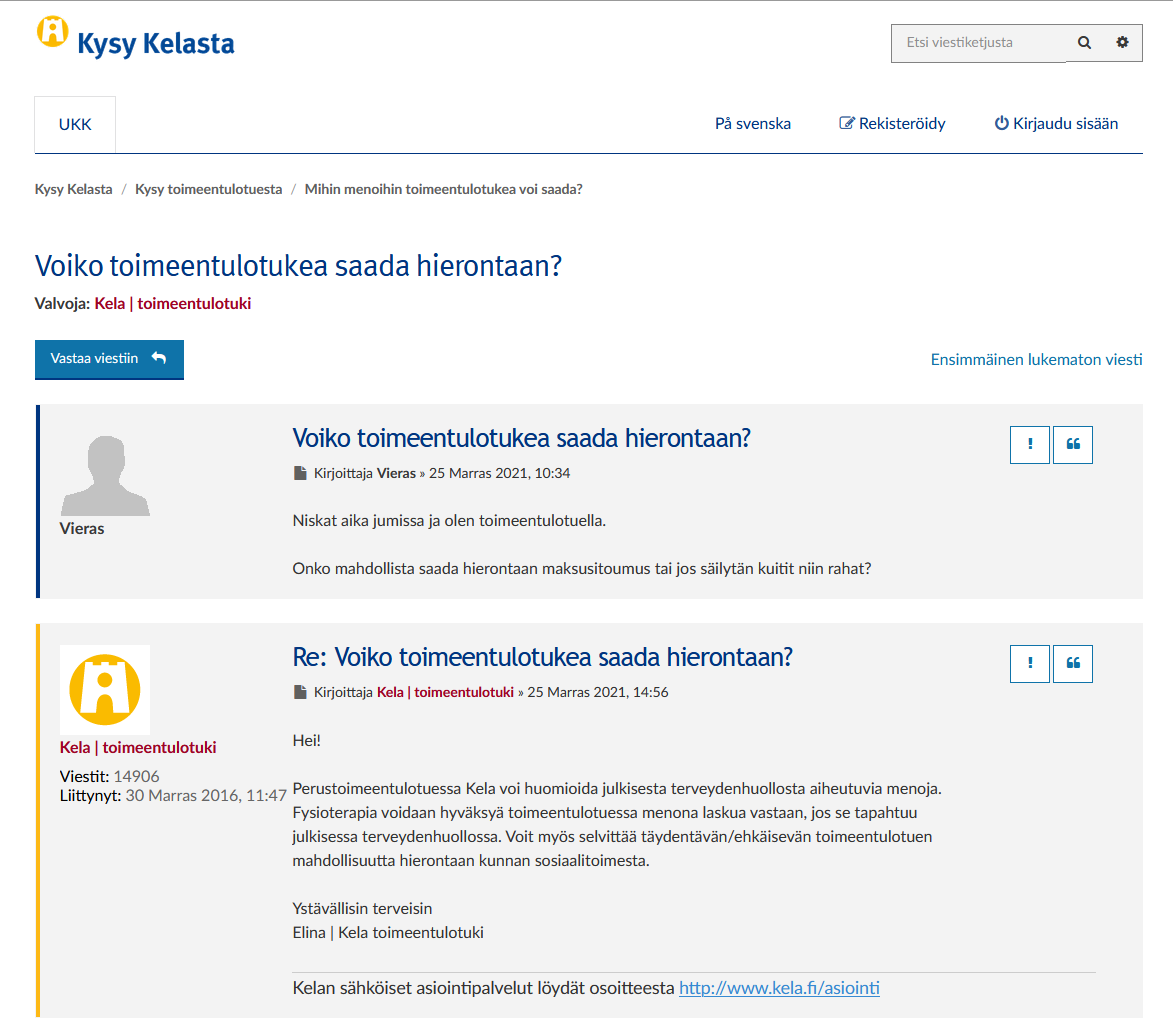Click post icon beside Kirjoittaja Kela

[300, 693]
